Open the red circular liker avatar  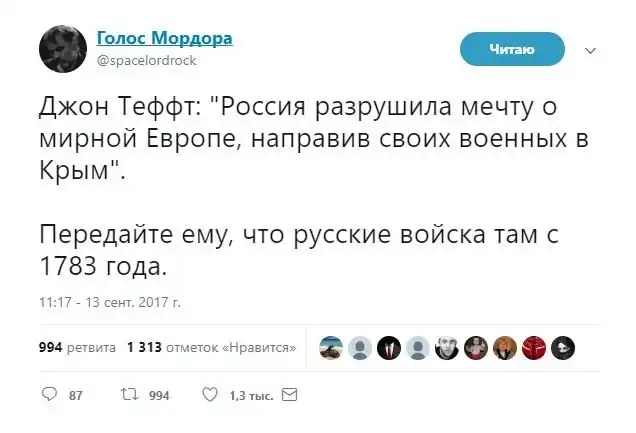[x=535, y=348]
